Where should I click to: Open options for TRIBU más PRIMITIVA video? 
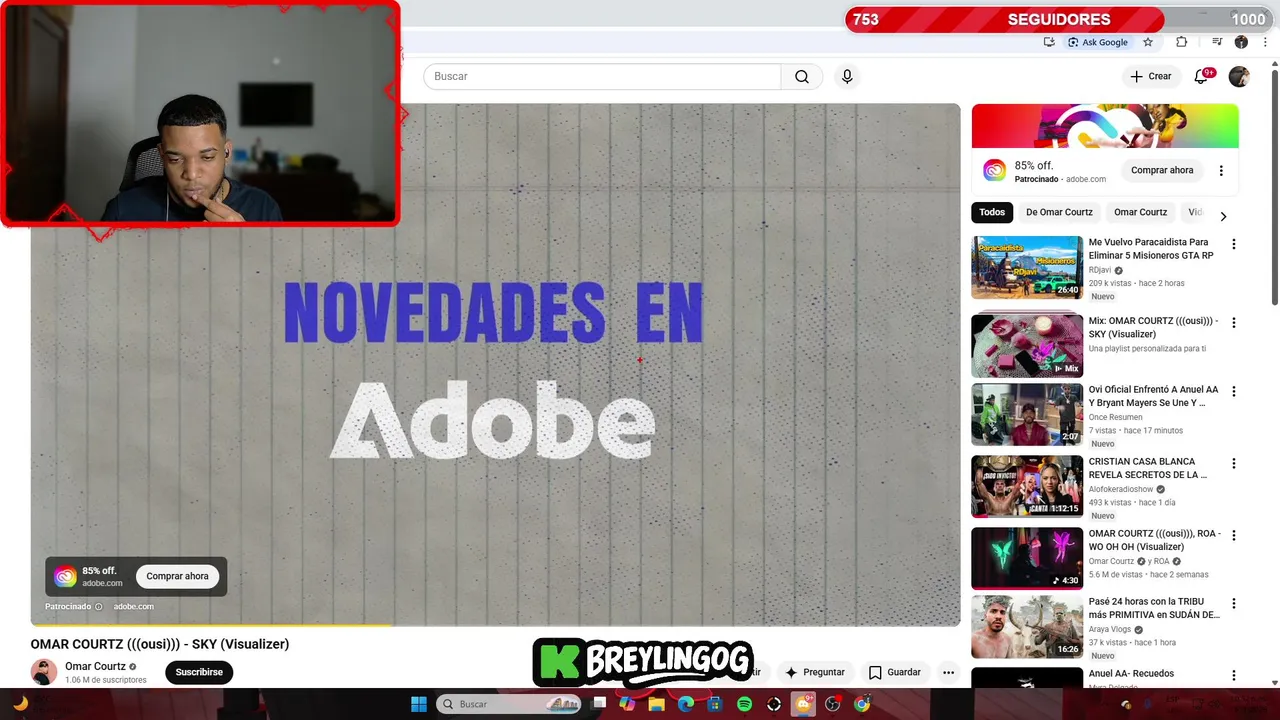[1234, 604]
